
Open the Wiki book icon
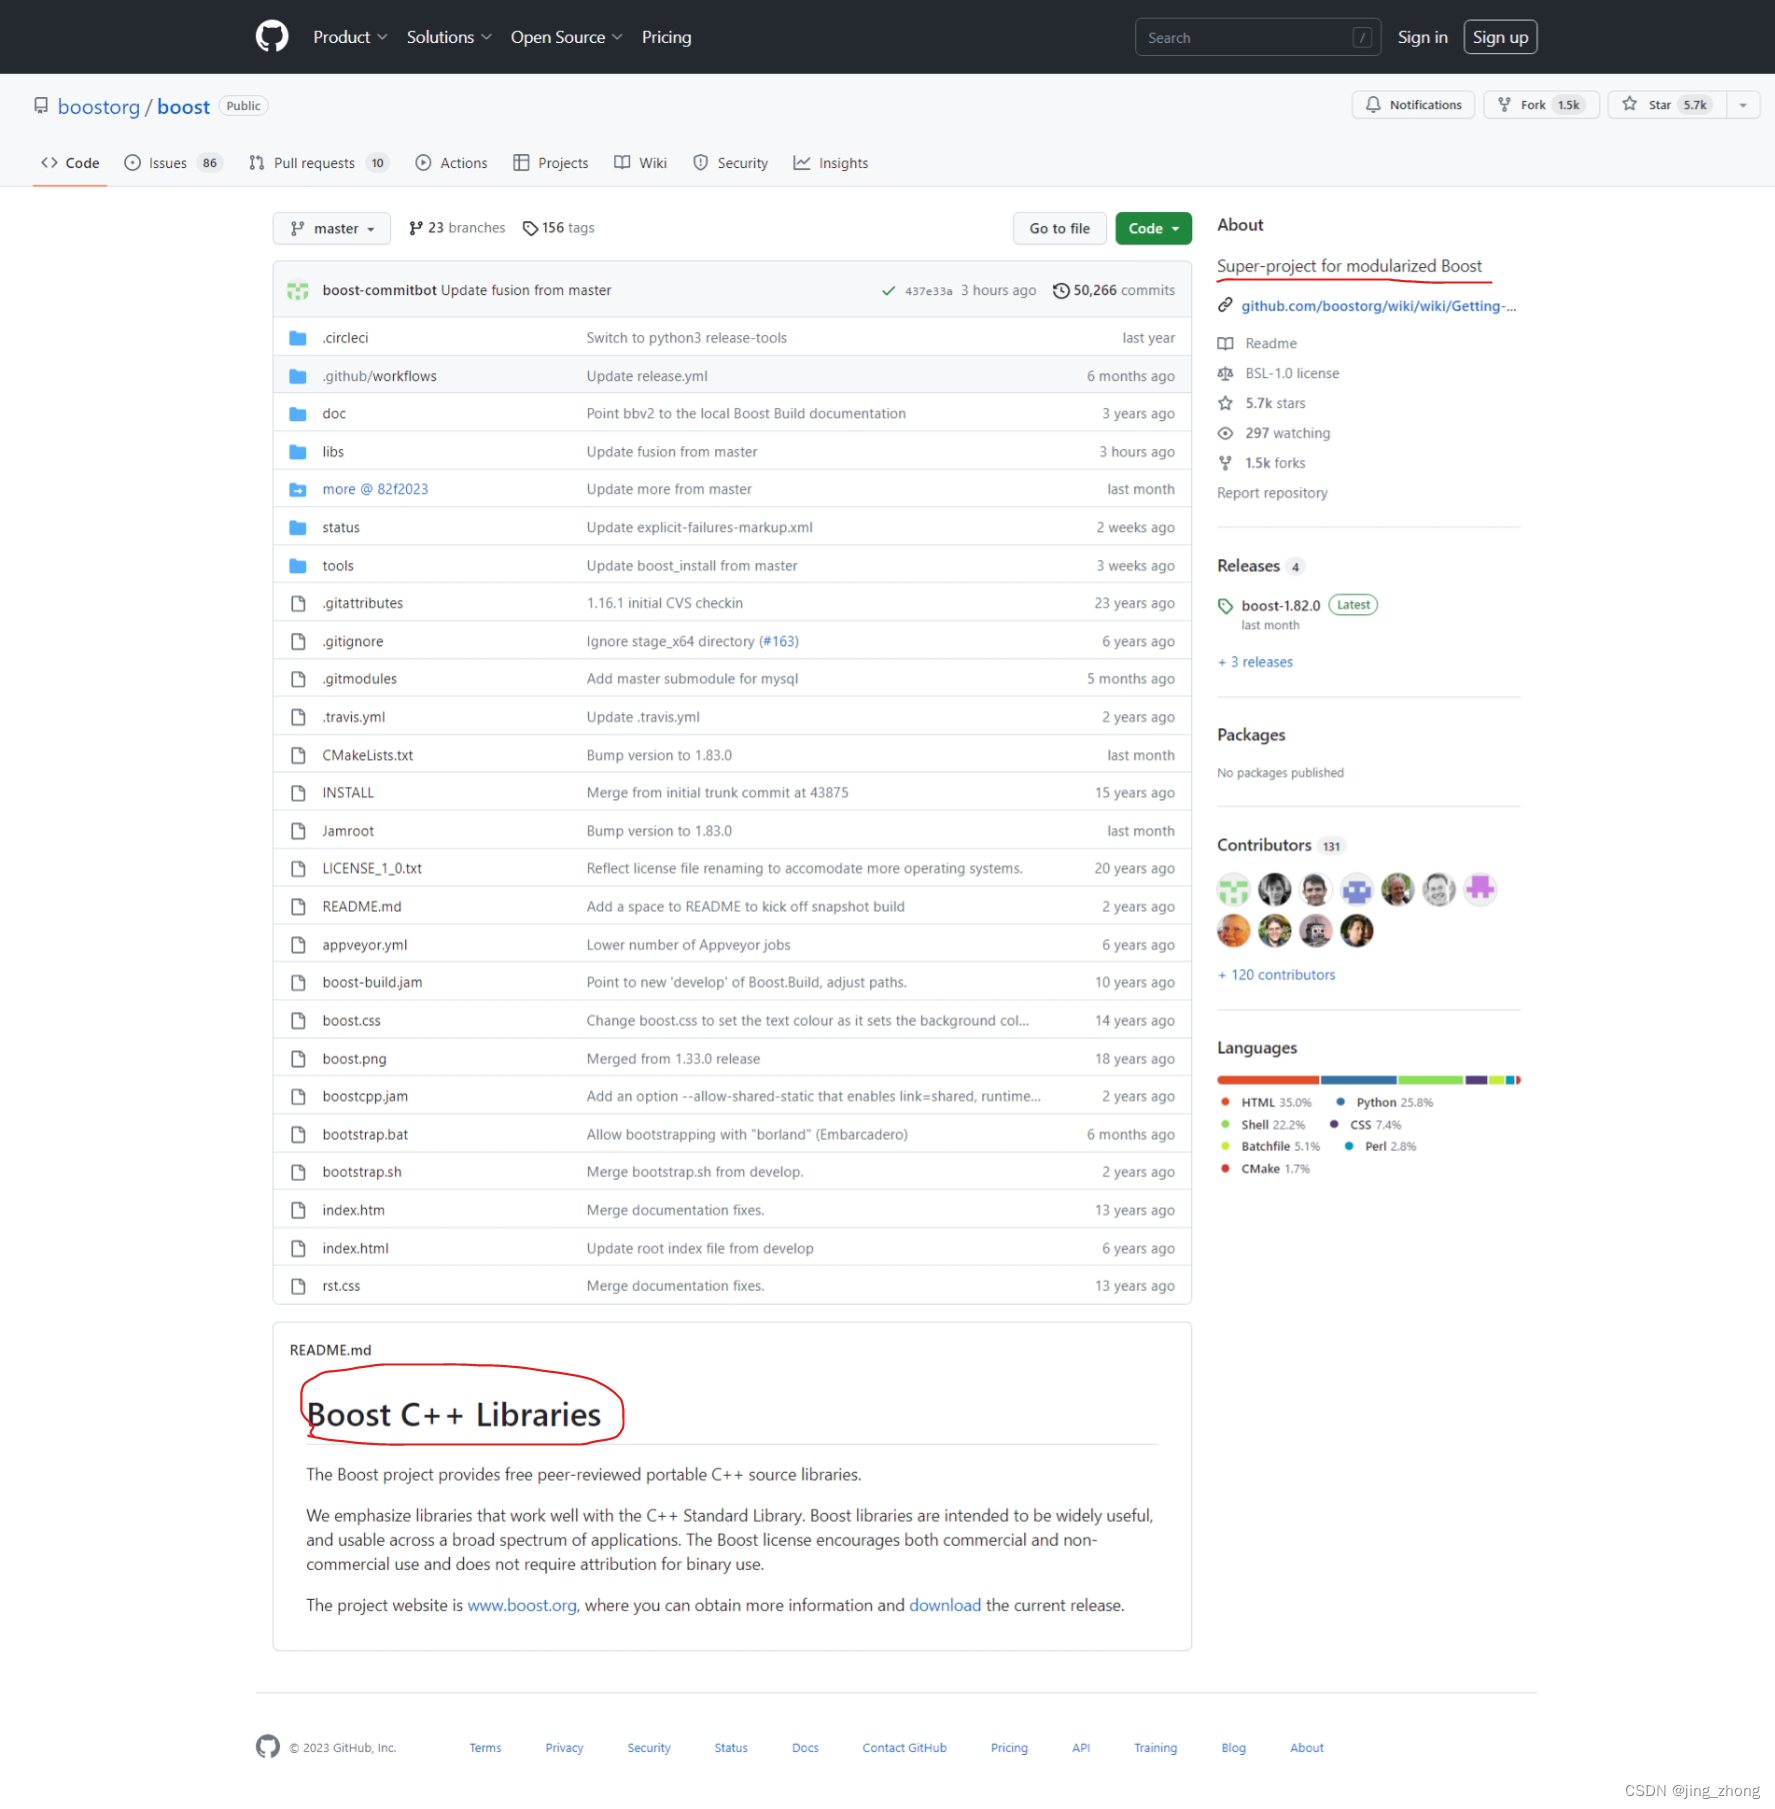tap(621, 162)
